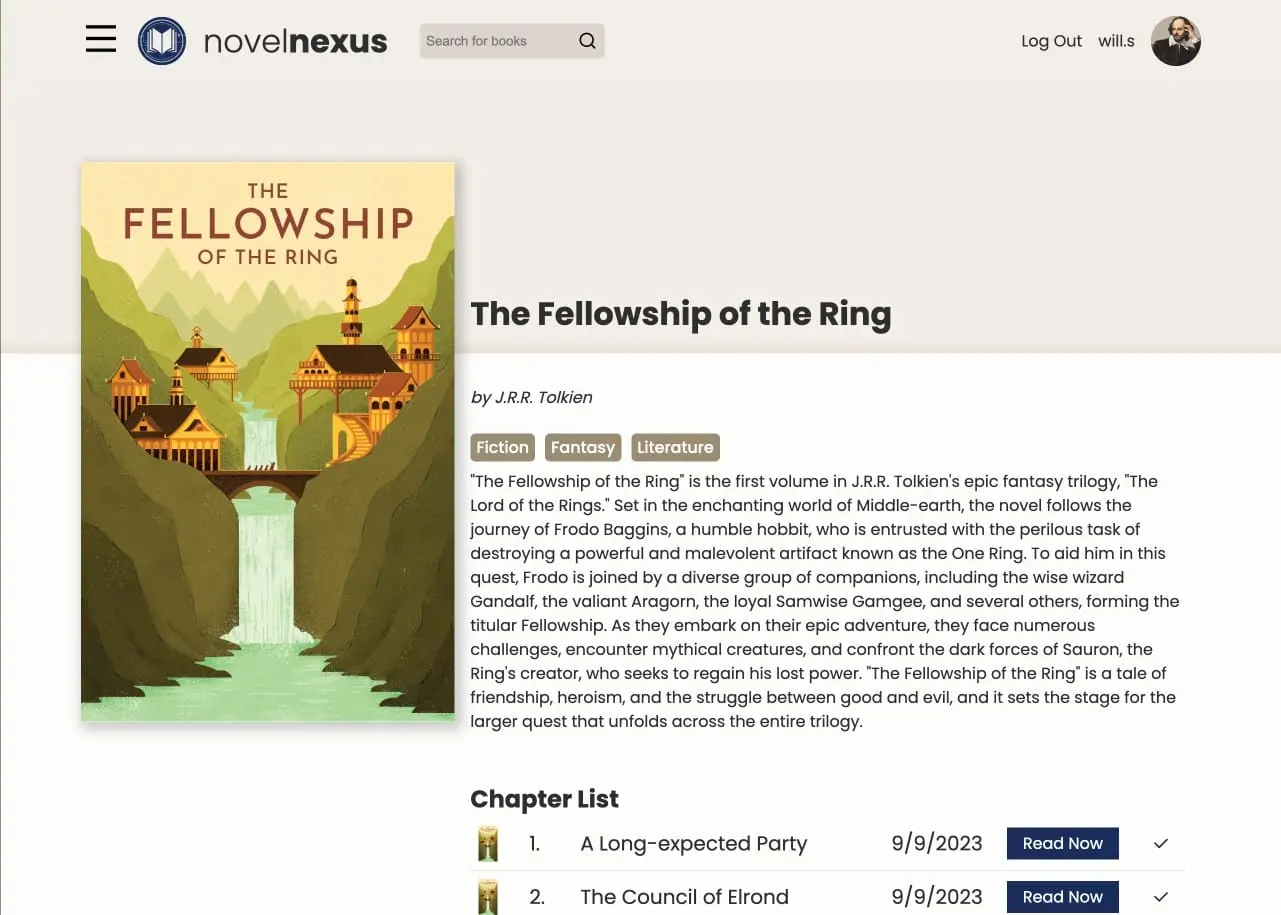The height and width of the screenshot is (915, 1281).
Task: Click Read Now for The Council of Elrond
Action: (1062, 897)
